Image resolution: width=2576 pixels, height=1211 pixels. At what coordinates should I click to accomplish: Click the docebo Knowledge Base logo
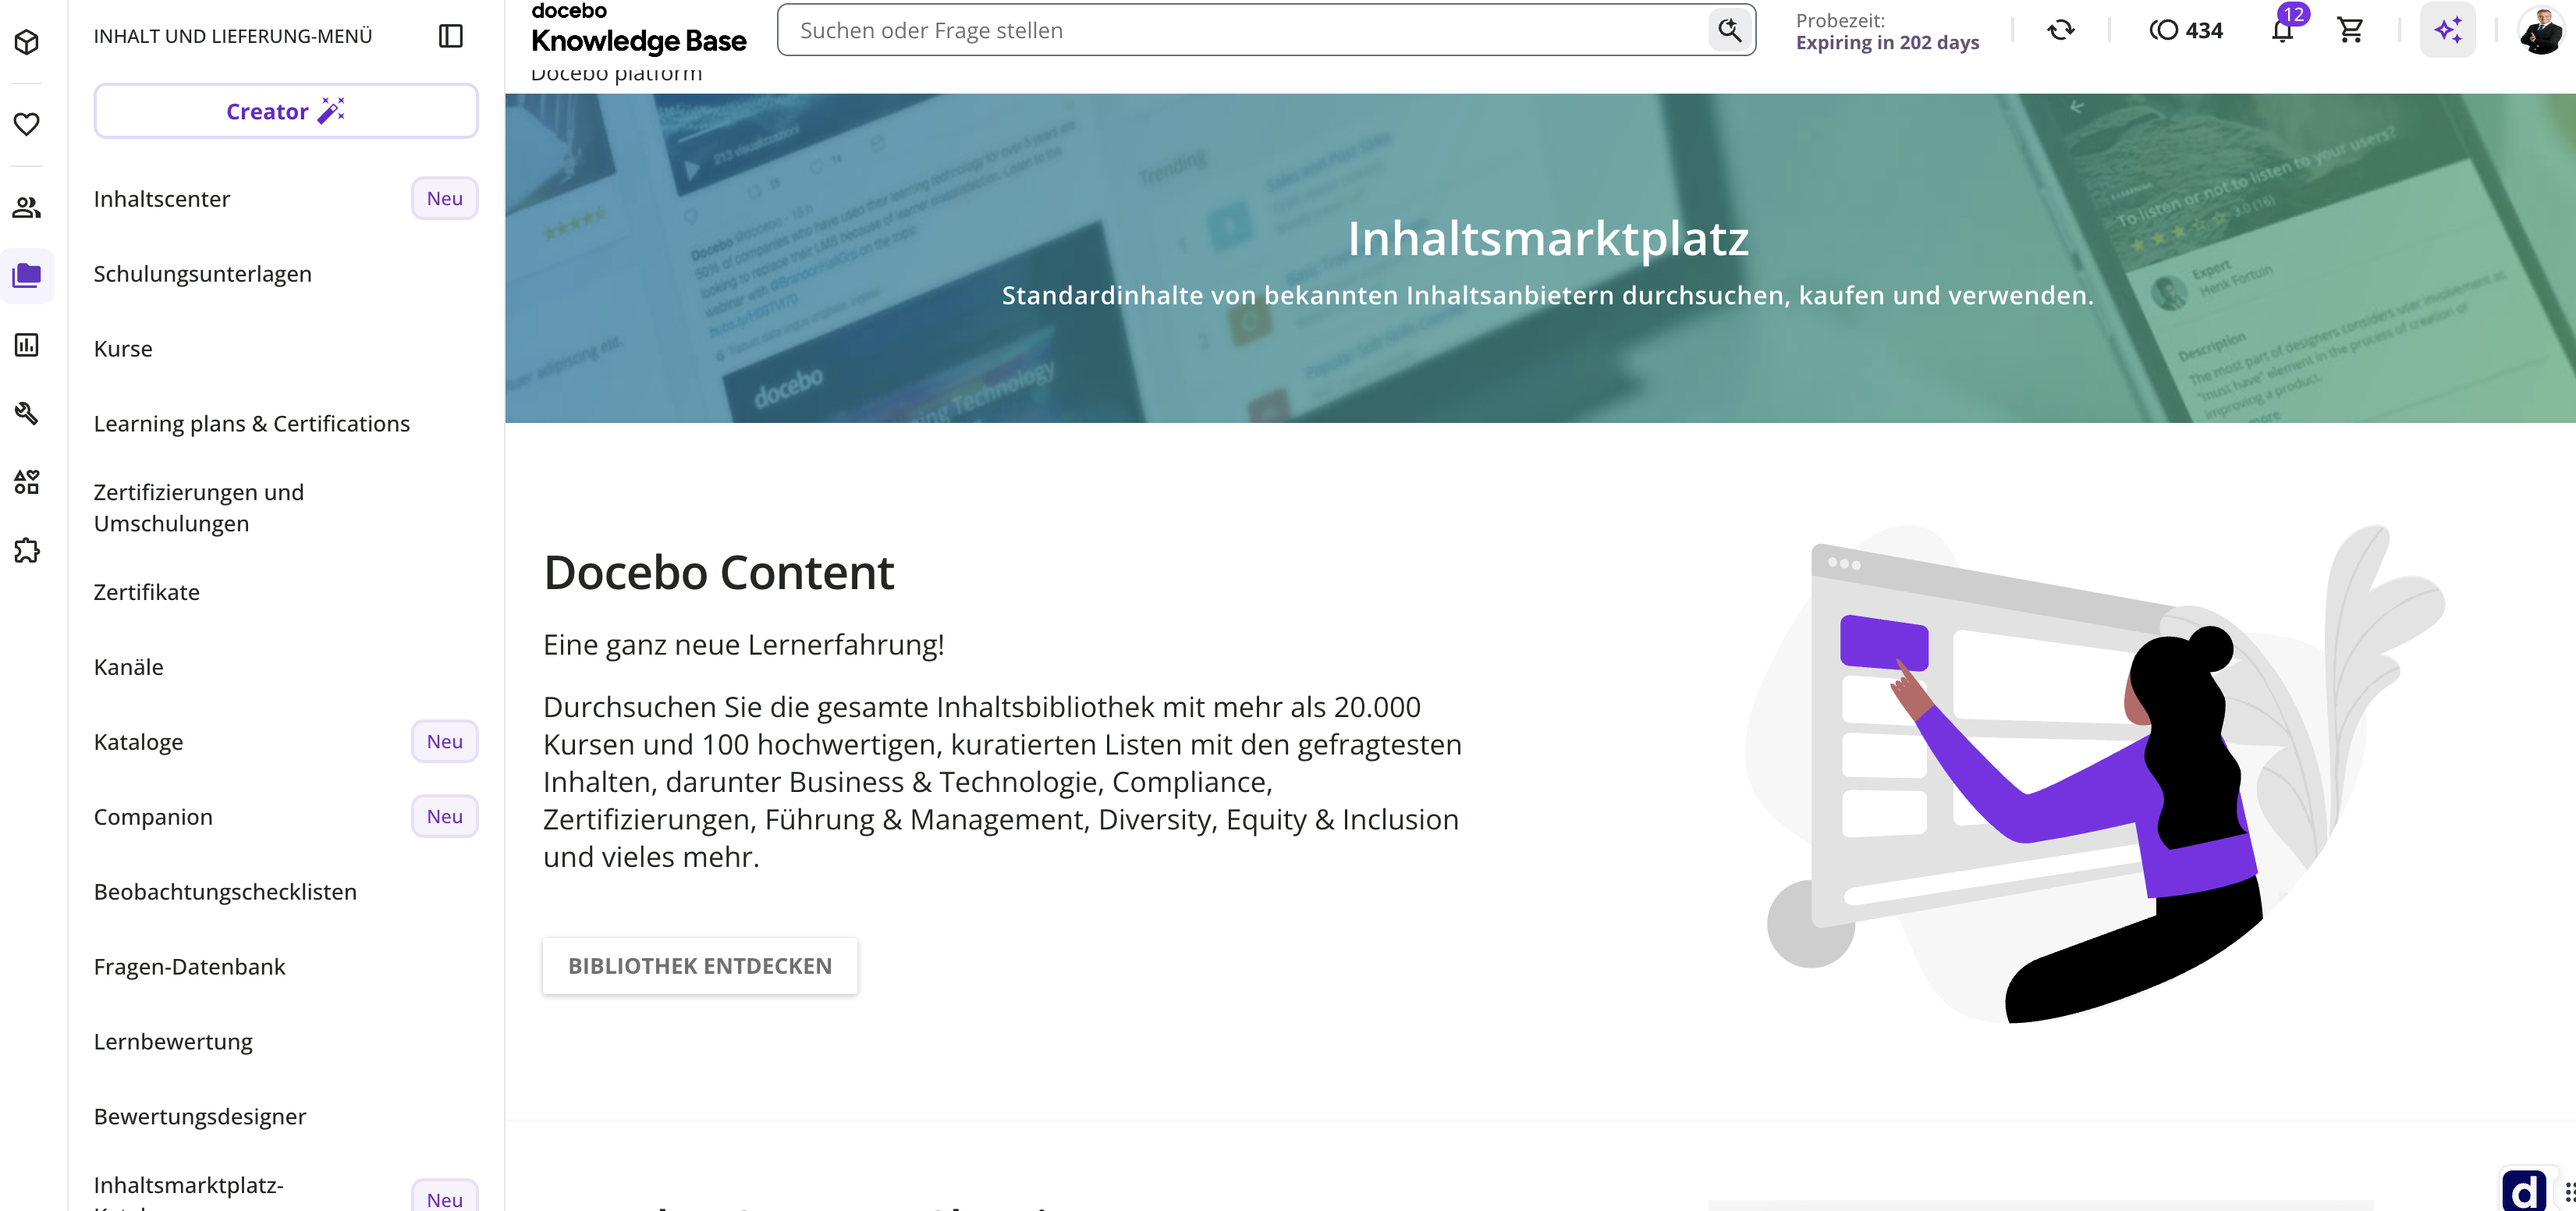click(638, 29)
